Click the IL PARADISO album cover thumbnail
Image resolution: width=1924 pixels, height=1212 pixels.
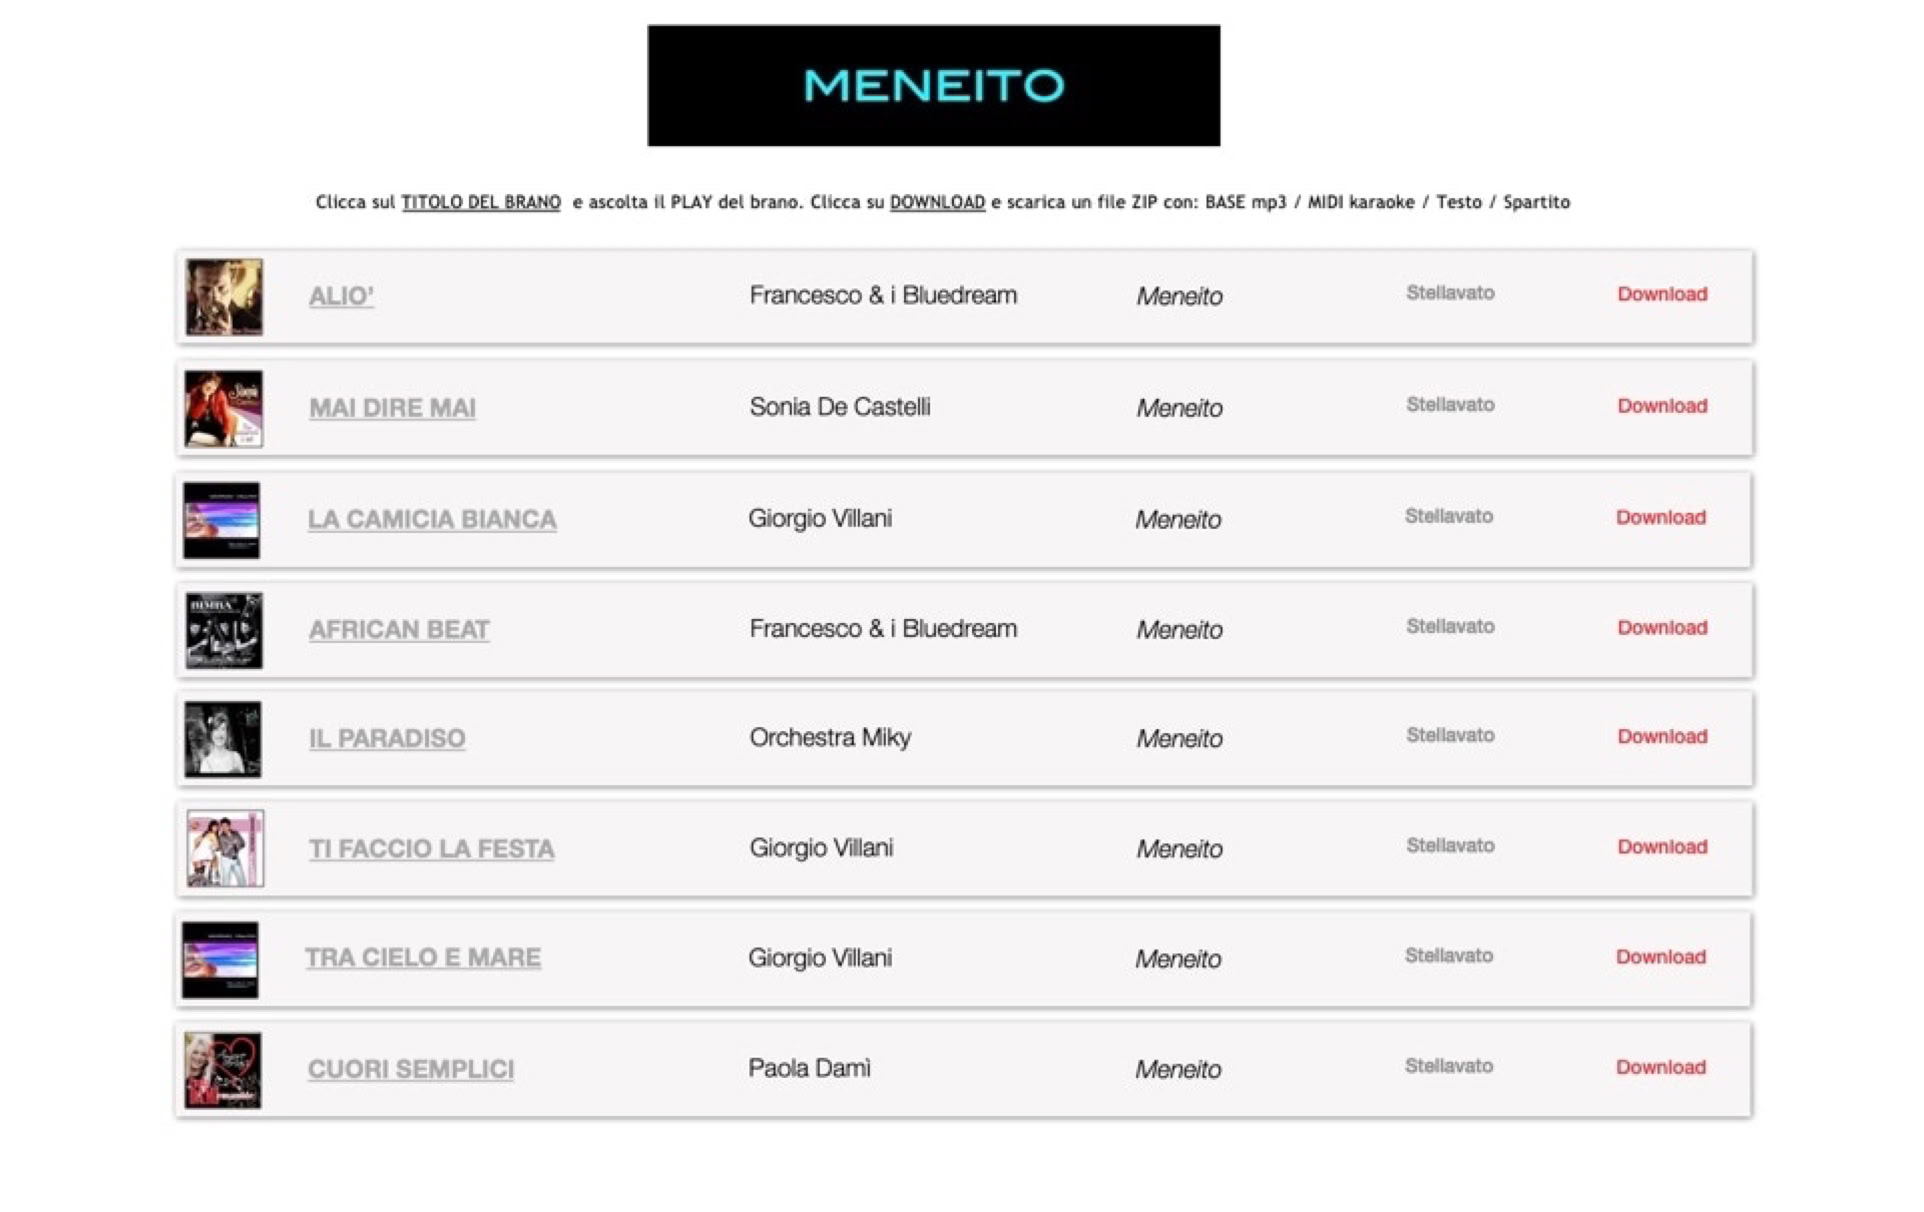point(223,740)
